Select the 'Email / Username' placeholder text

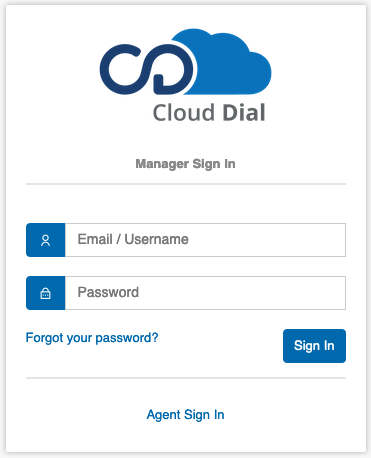click(133, 239)
